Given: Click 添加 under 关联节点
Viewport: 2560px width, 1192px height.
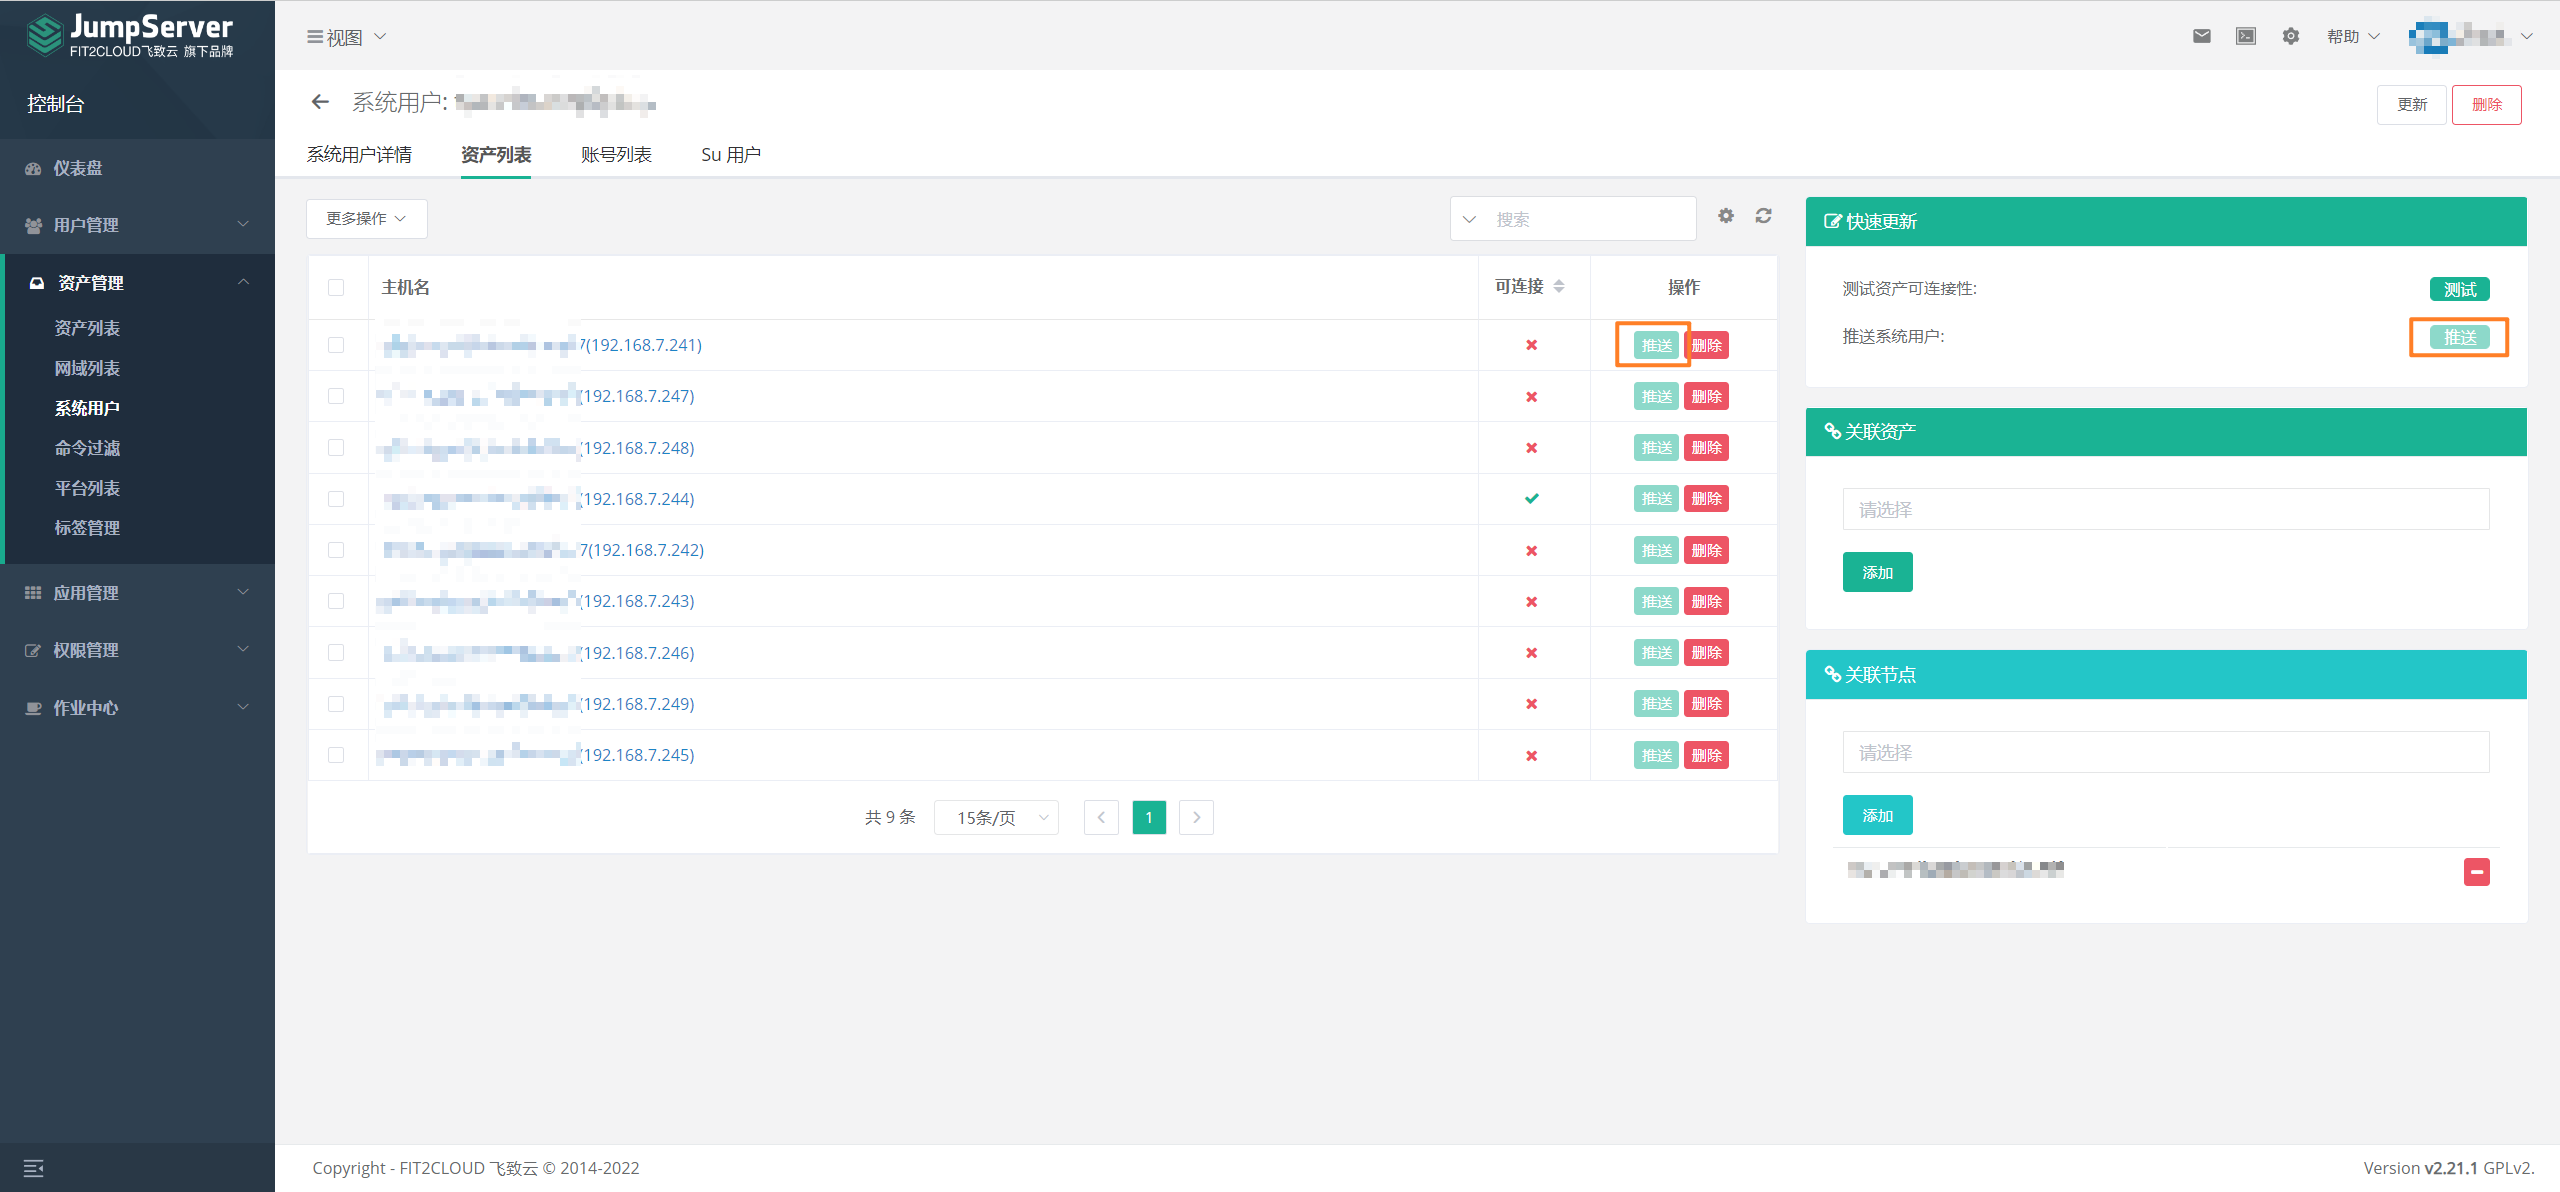Looking at the screenshot, I should click(x=1877, y=815).
